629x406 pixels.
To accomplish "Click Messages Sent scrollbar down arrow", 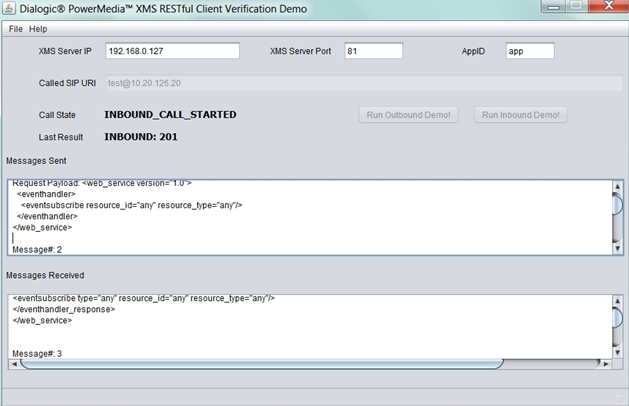I will pos(616,248).
